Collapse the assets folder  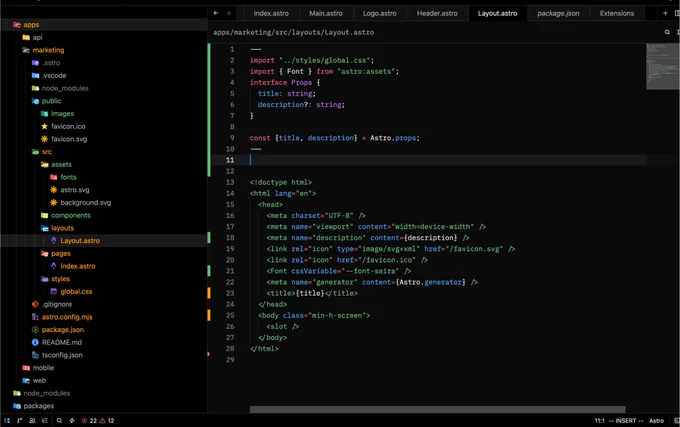point(56,165)
